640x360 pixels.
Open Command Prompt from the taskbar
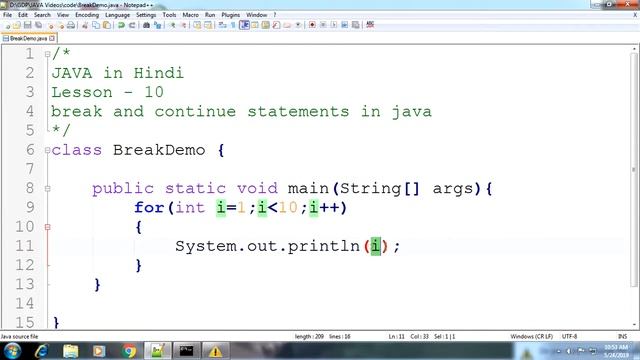(187, 351)
